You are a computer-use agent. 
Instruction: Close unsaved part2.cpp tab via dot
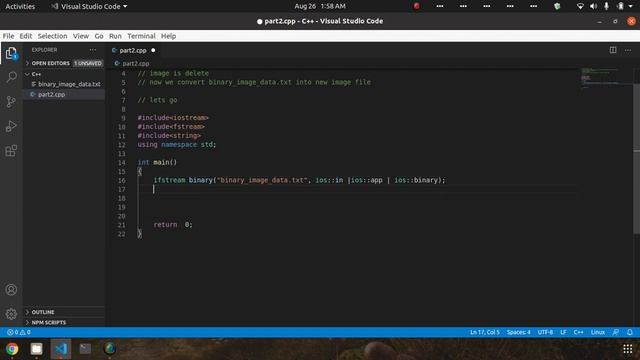click(153, 50)
